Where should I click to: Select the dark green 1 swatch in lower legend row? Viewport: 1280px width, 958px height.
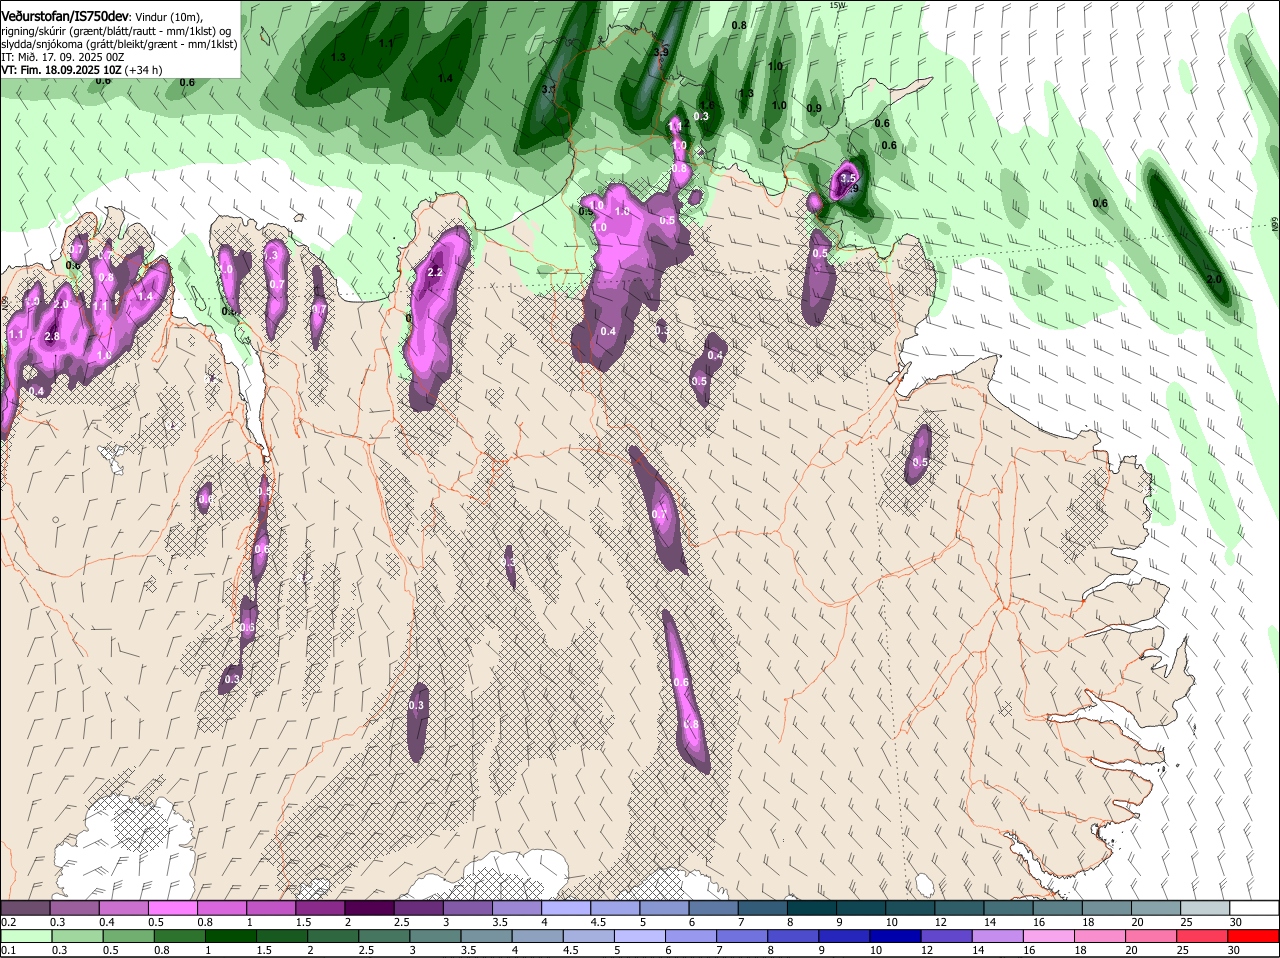tap(231, 936)
